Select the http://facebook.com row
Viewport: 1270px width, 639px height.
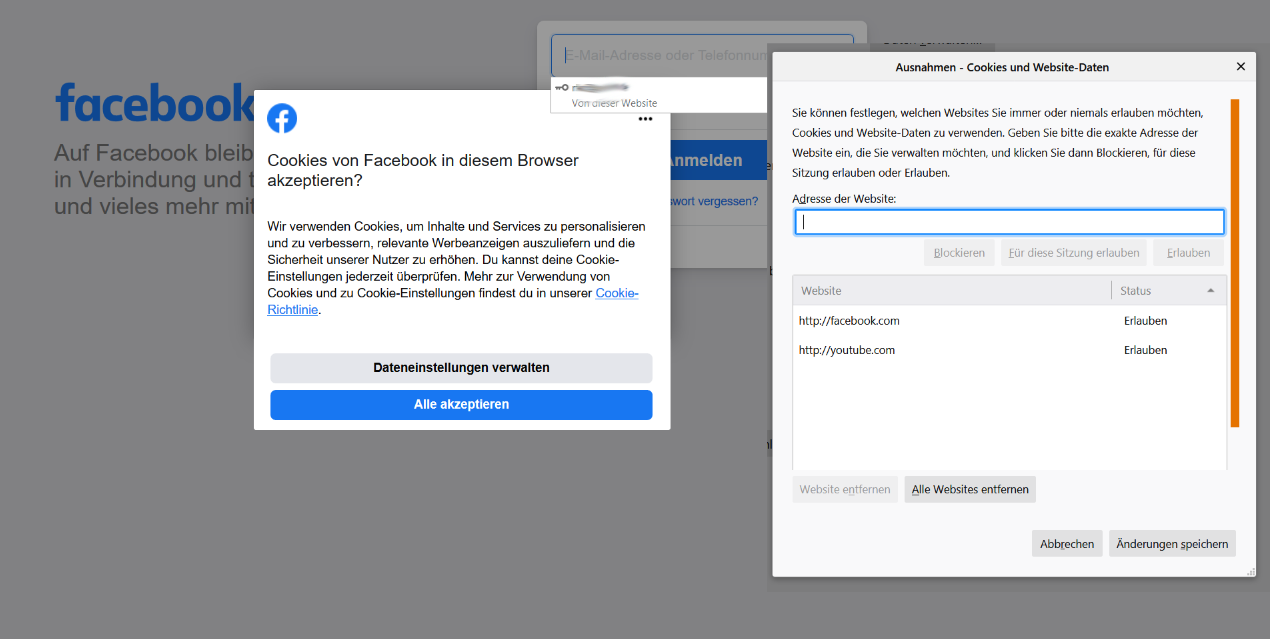coord(1009,321)
